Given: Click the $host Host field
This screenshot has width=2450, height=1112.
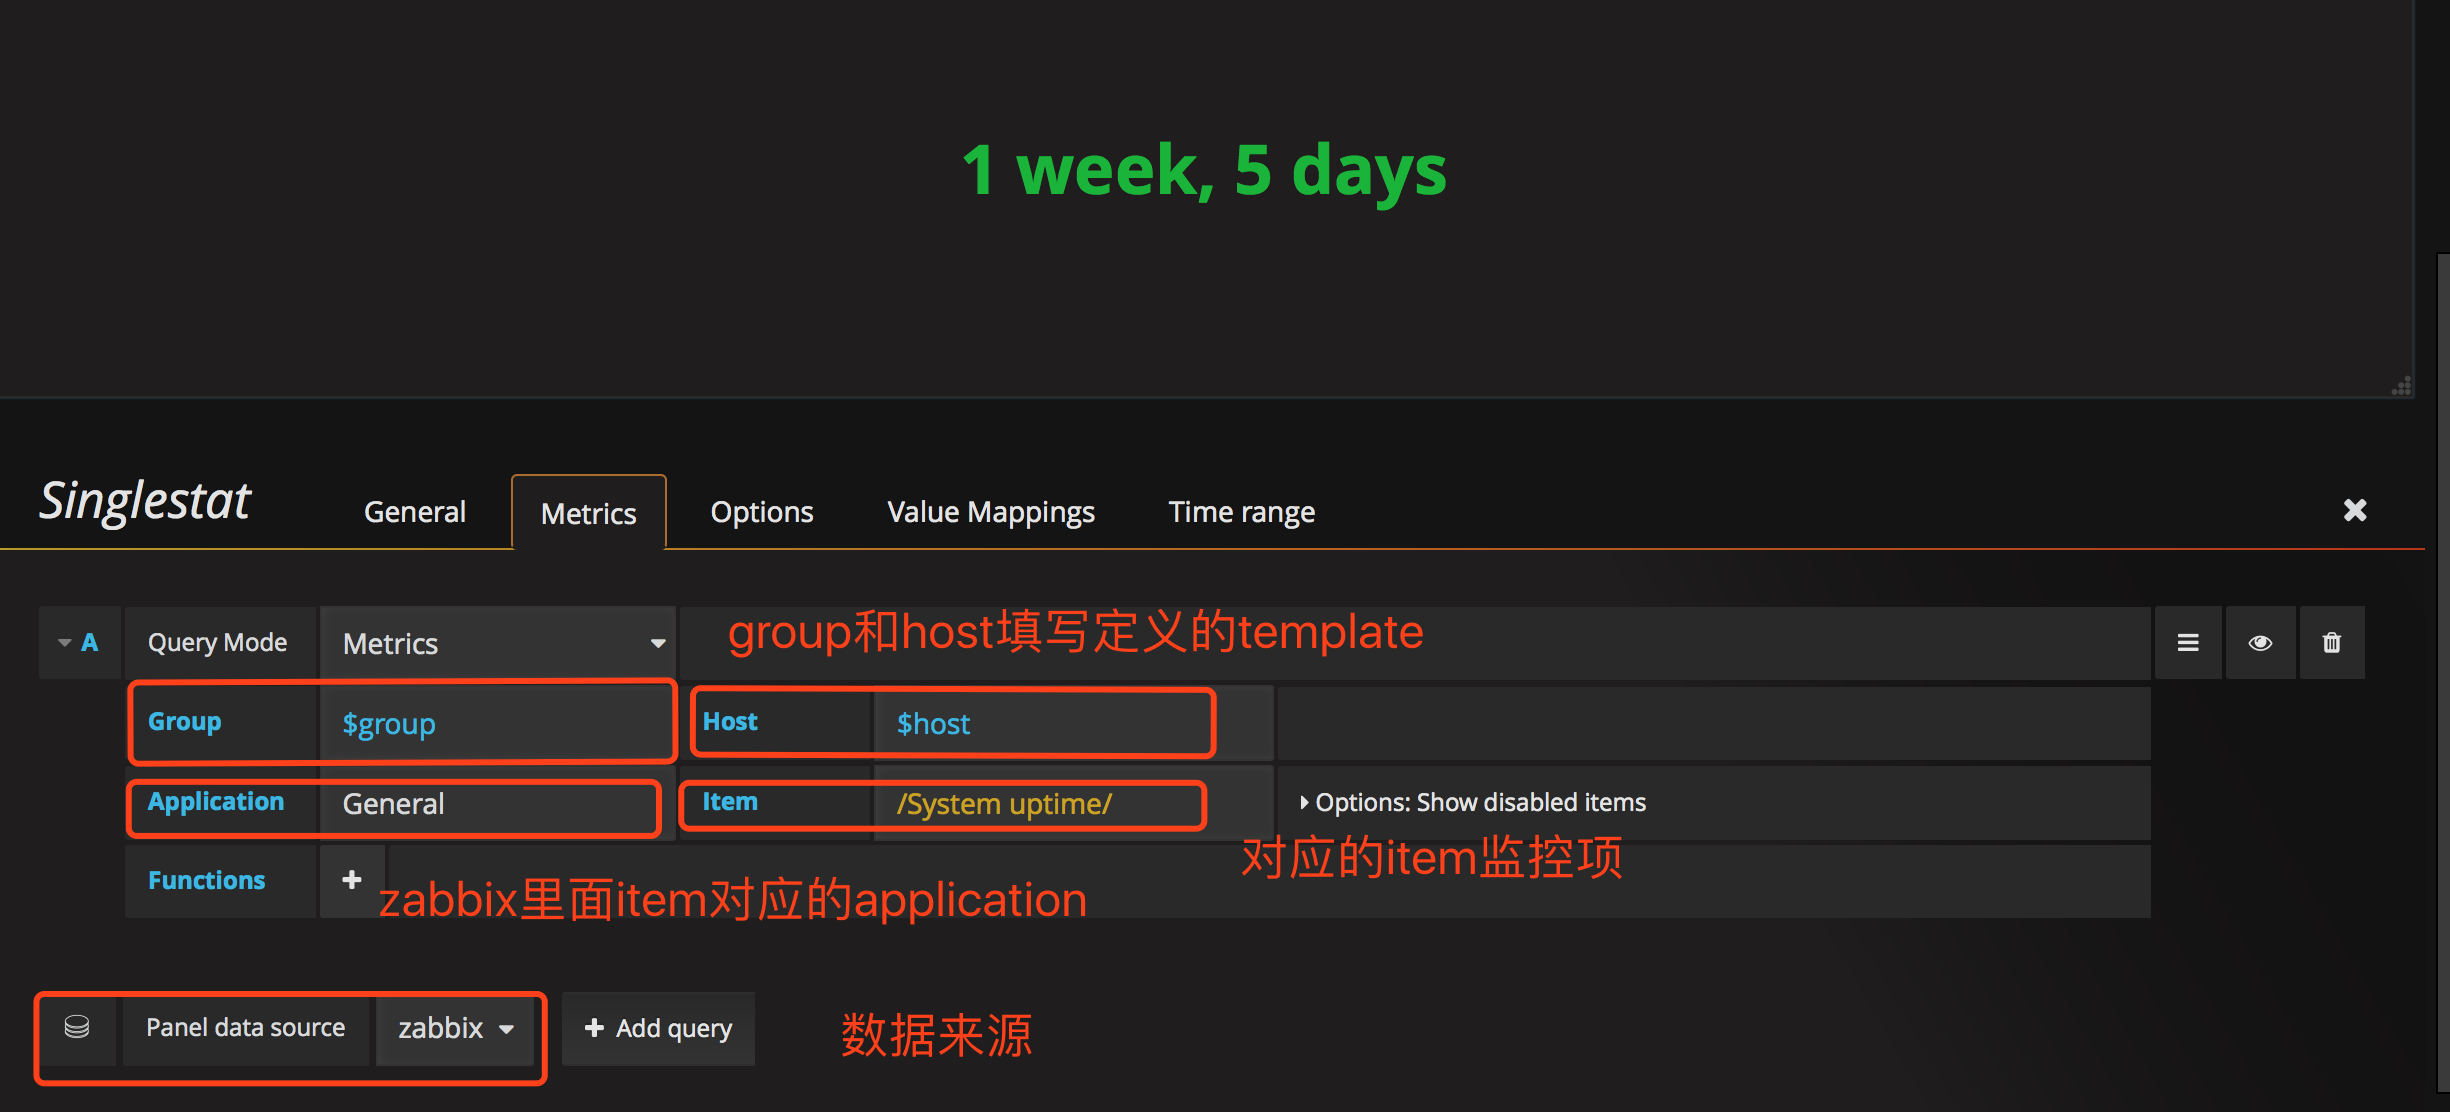Looking at the screenshot, I should [1040, 723].
